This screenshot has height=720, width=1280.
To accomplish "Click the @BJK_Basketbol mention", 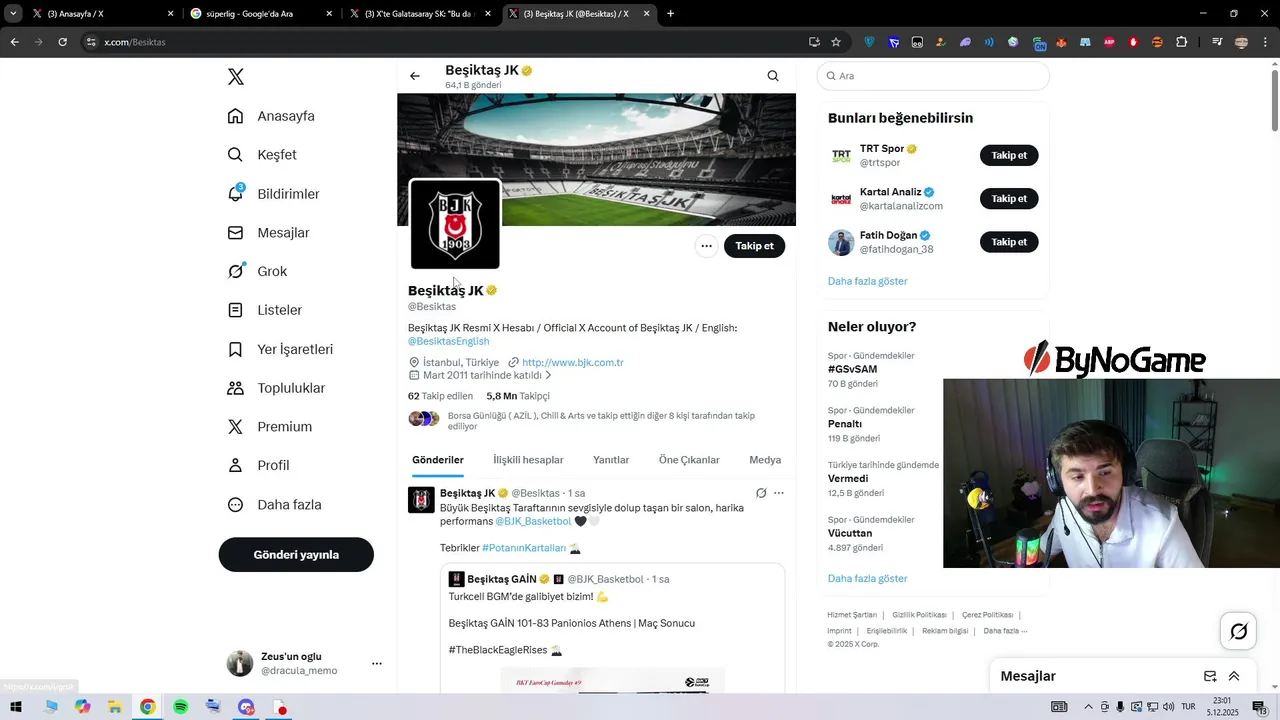I will pyautogui.click(x=533, y=521).
